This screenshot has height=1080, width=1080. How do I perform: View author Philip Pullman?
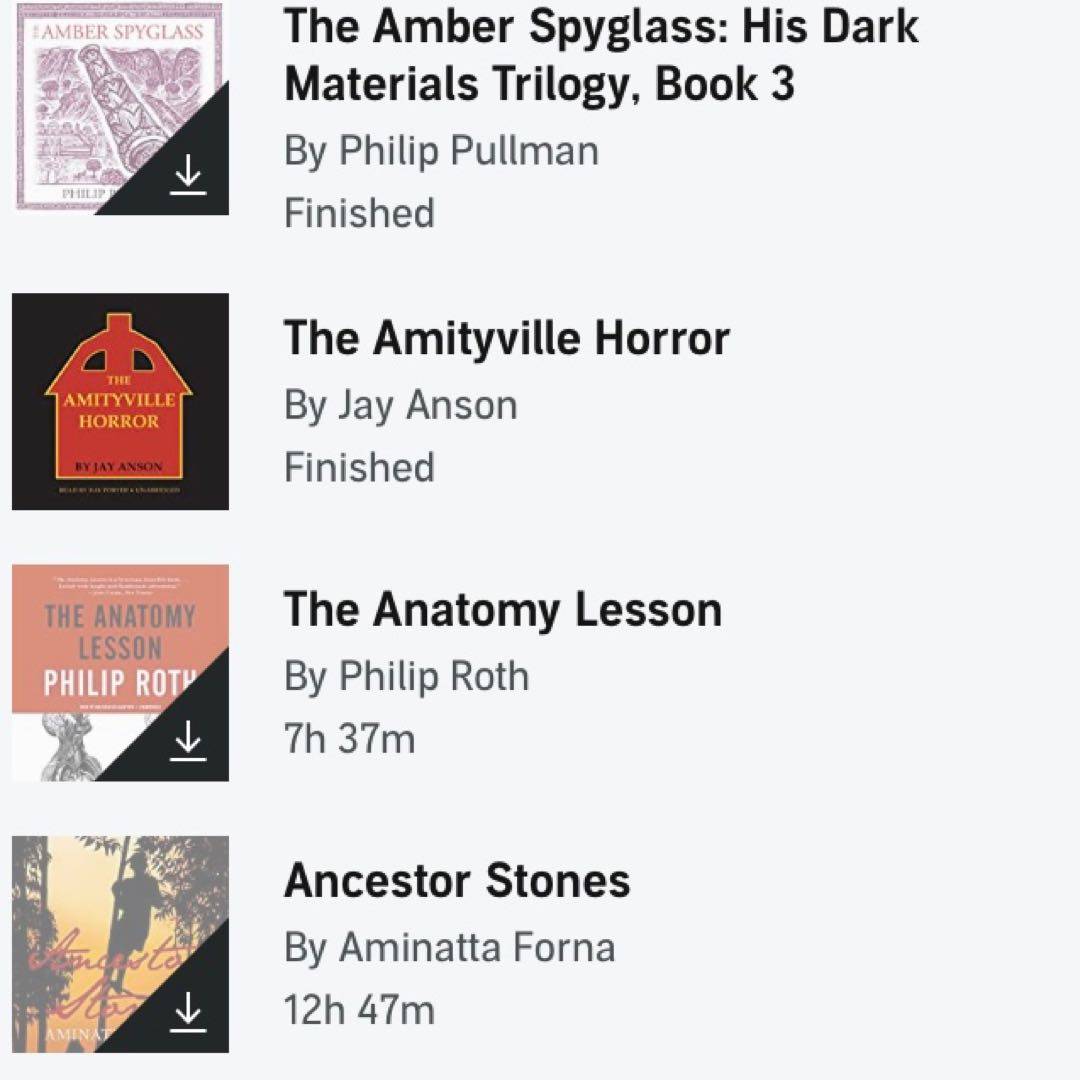(x=441, y=151)
